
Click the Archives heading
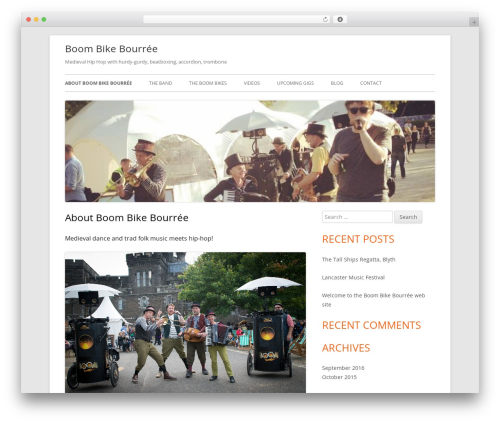[346, 348]
